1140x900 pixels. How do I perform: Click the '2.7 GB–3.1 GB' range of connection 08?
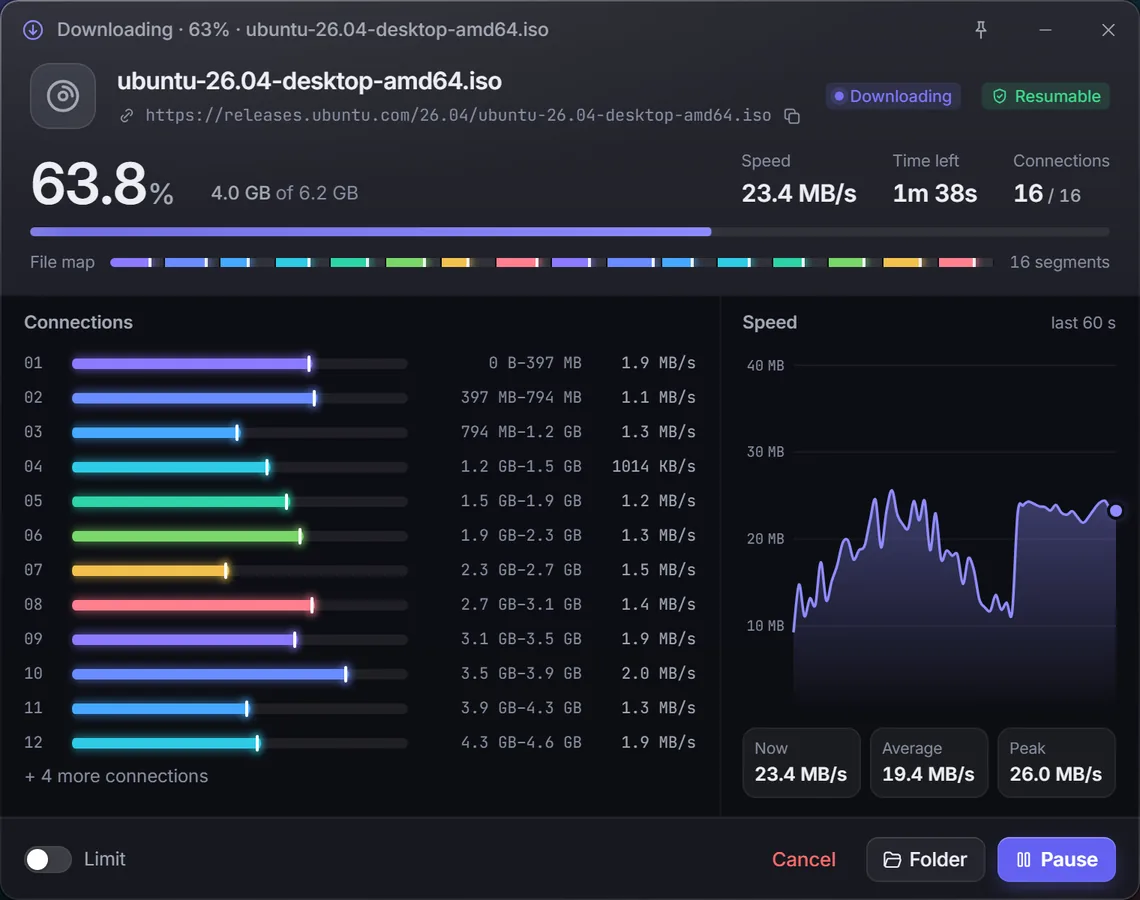click(521, 604)
